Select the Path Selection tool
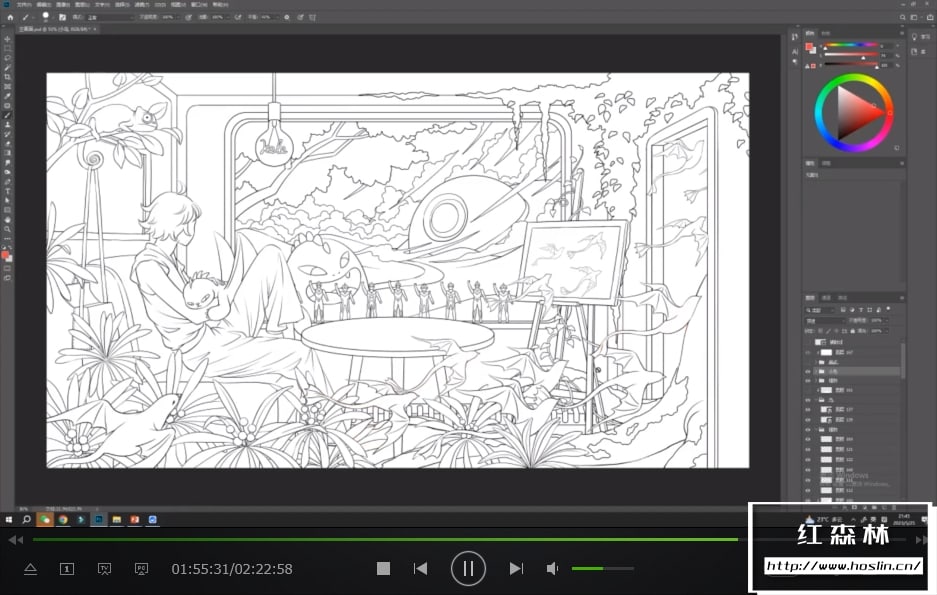 [x=7, y=201]
